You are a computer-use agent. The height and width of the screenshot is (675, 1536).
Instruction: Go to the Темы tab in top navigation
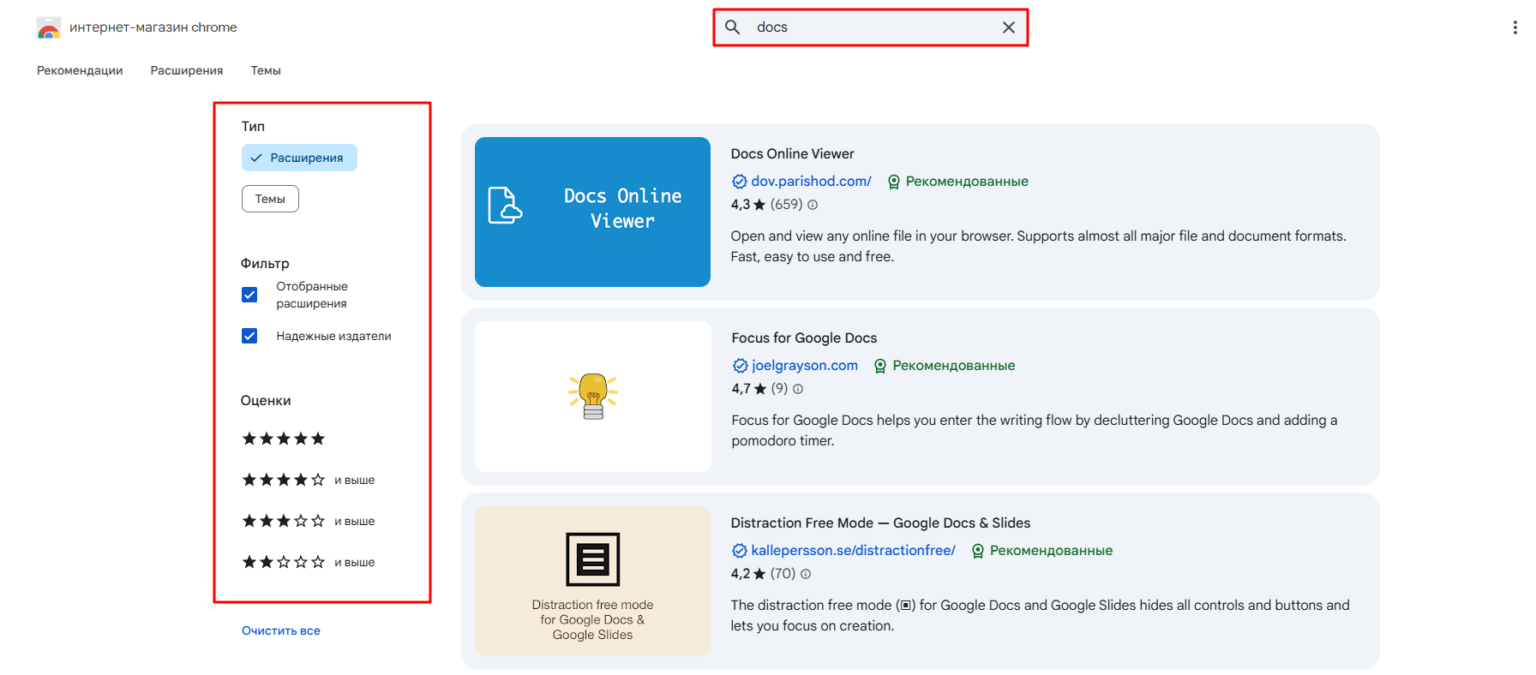266,71
